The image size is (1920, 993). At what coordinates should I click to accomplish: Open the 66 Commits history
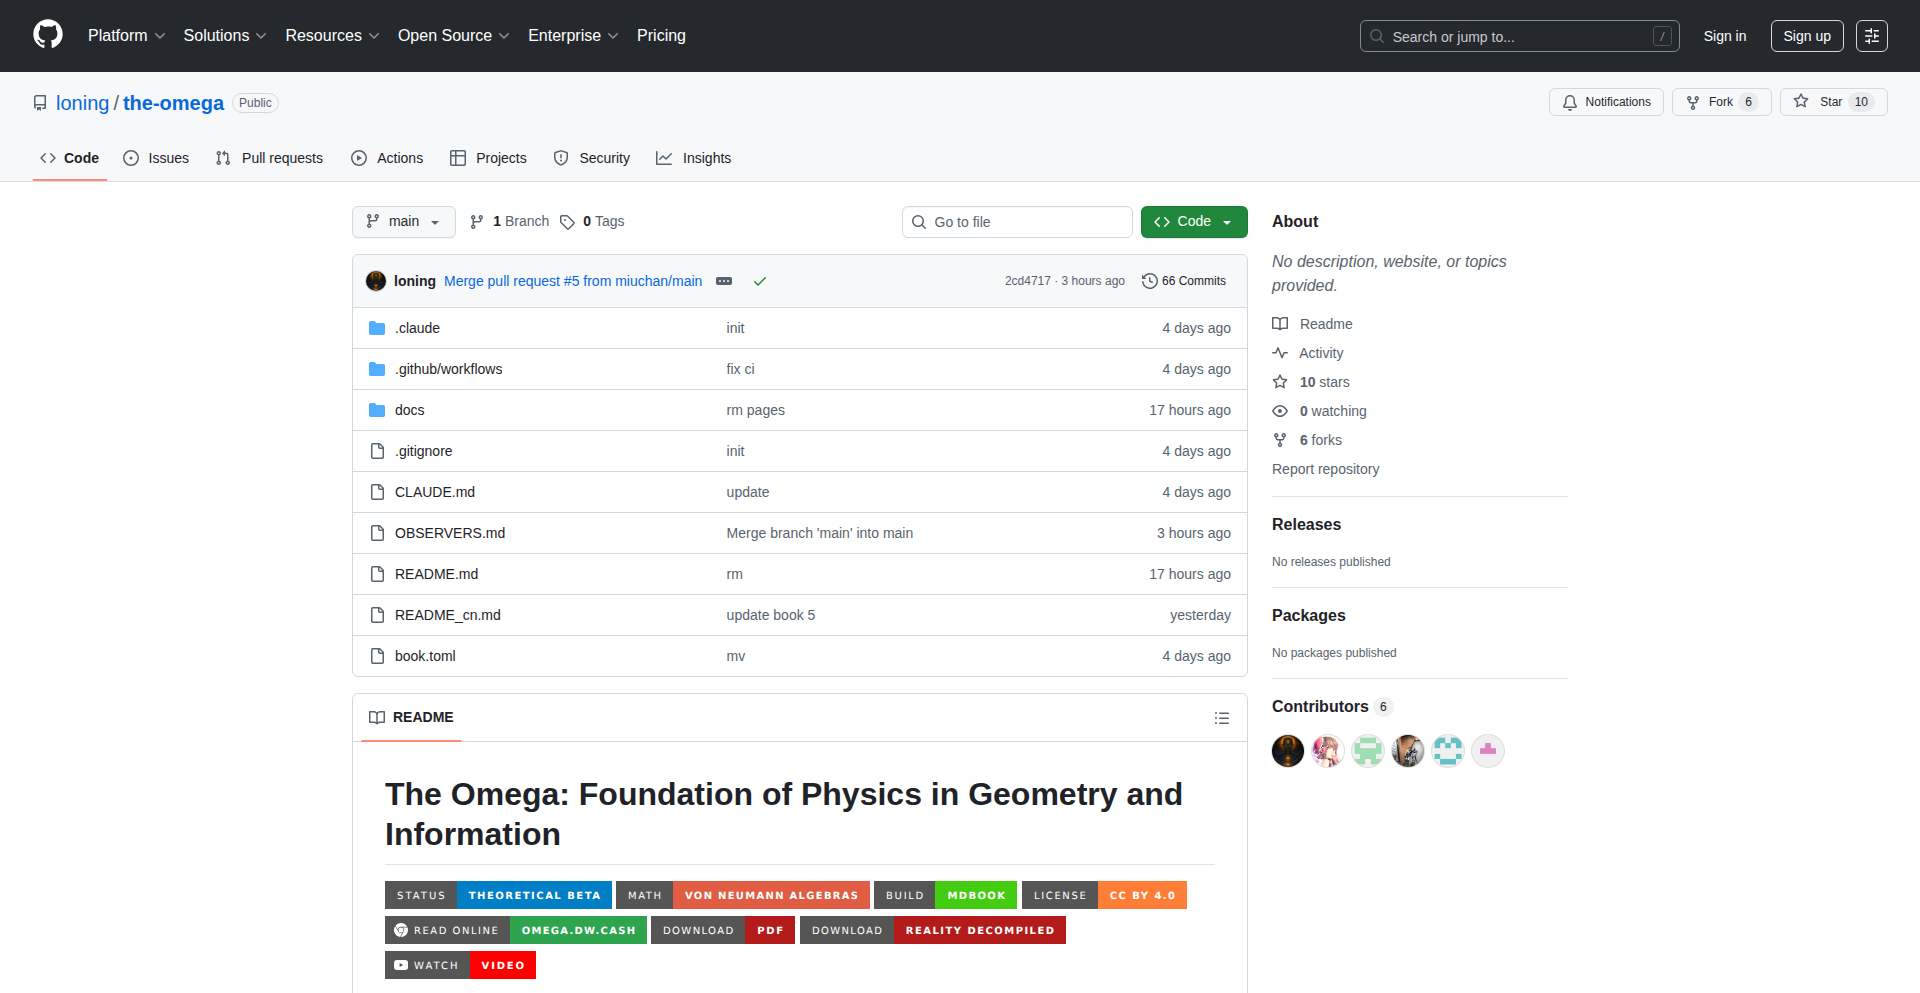[x=1184, y=281]
